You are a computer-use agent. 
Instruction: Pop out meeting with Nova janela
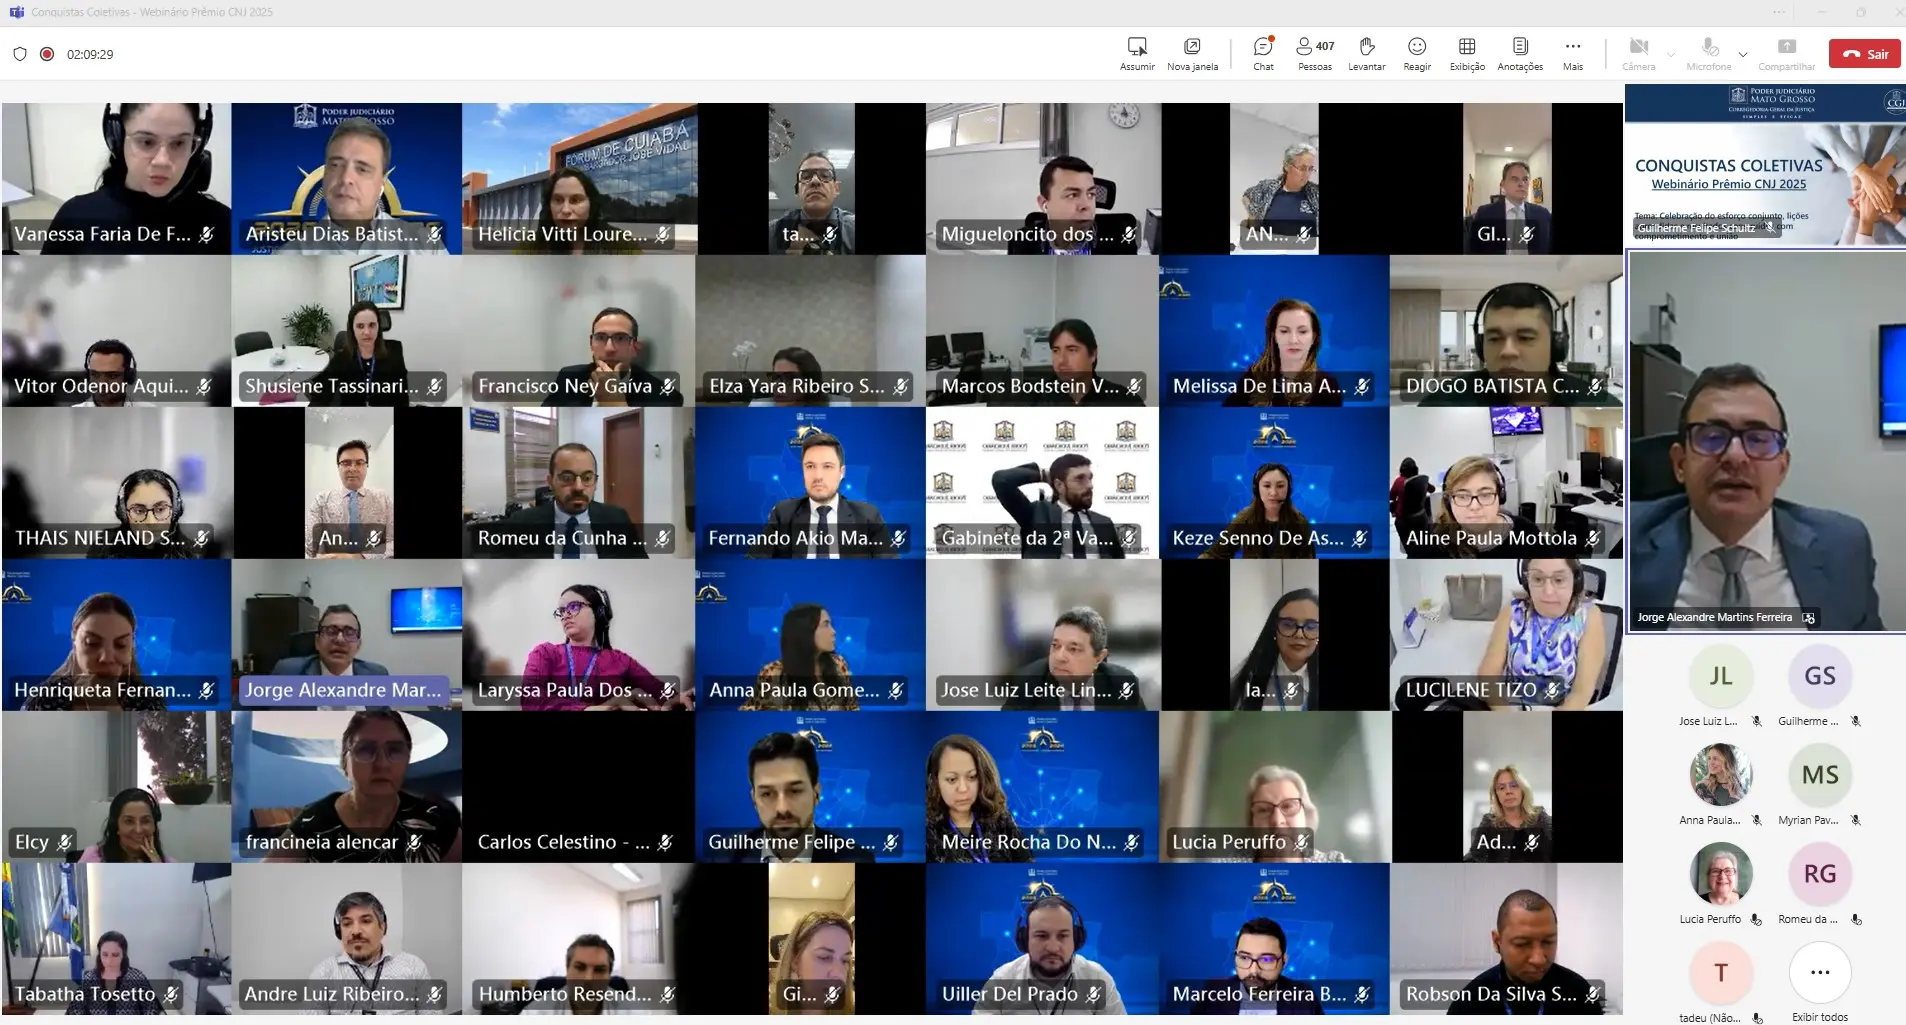[x=1192, y=53]
